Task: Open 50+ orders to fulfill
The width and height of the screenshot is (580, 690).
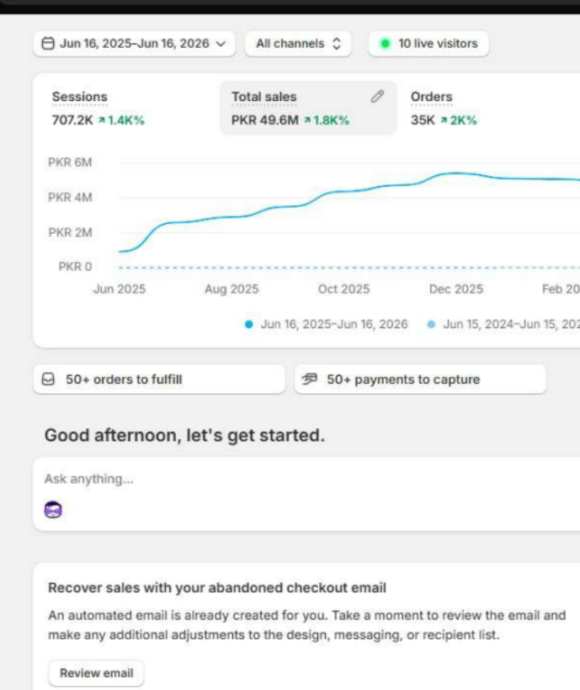Action: [159, 379]
